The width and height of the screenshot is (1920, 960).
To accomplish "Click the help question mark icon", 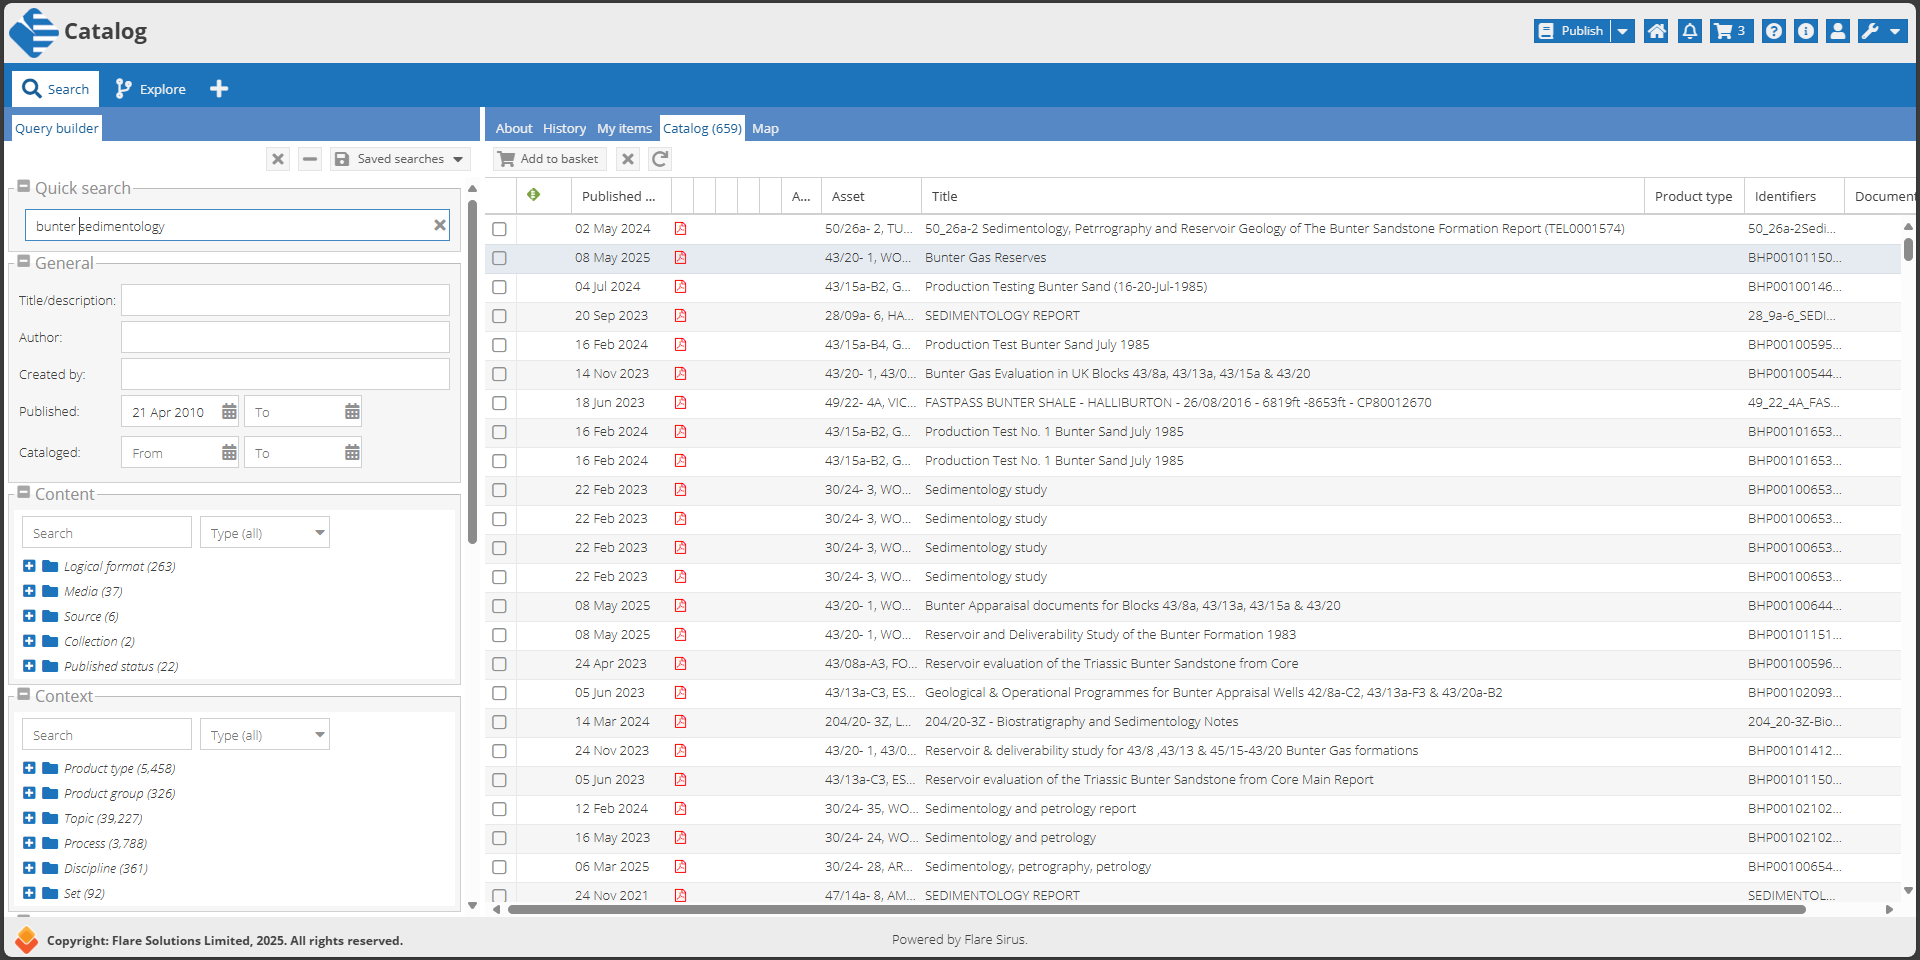I will coord(1773,31).
